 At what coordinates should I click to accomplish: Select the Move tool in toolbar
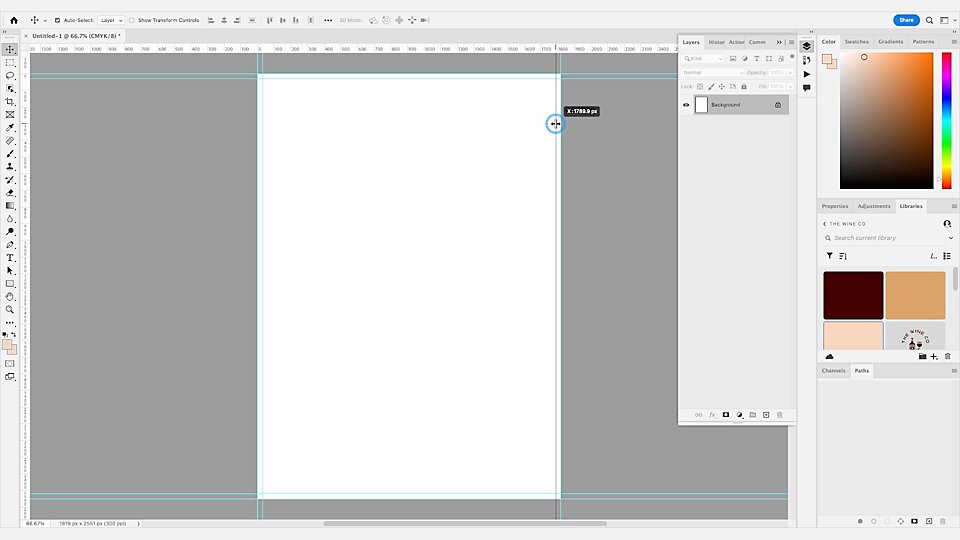coord(10,50)
